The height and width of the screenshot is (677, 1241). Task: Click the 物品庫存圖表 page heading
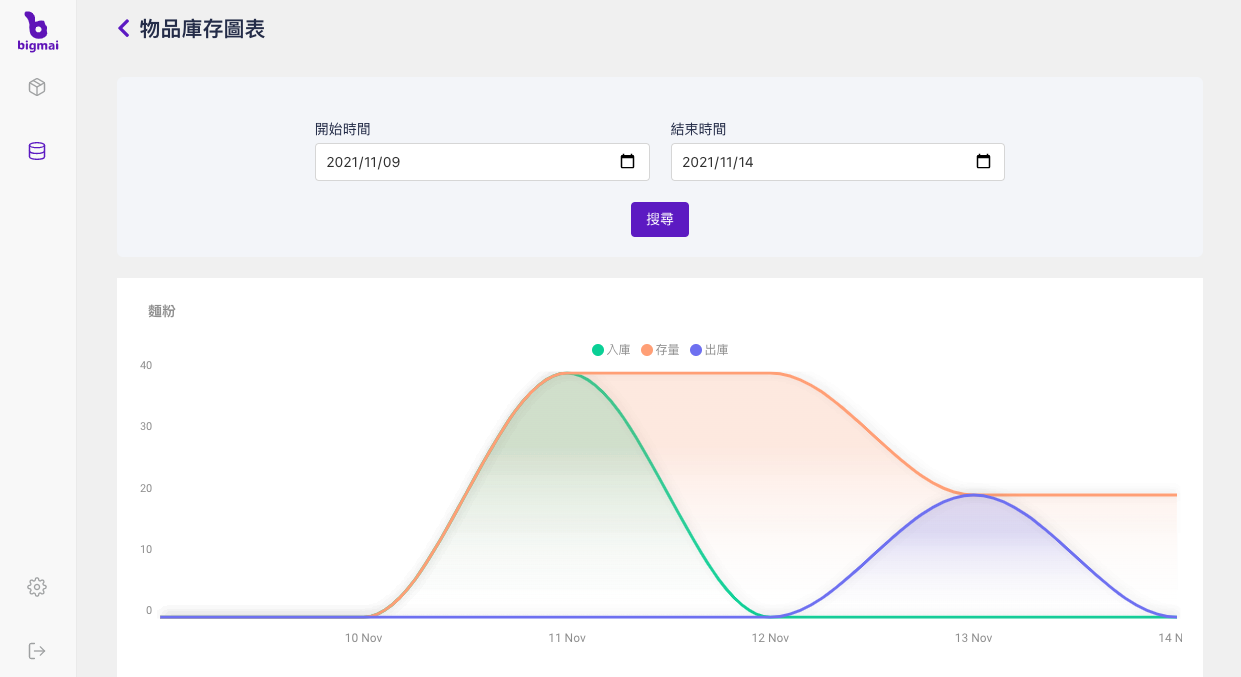click(x=202, y=28)
